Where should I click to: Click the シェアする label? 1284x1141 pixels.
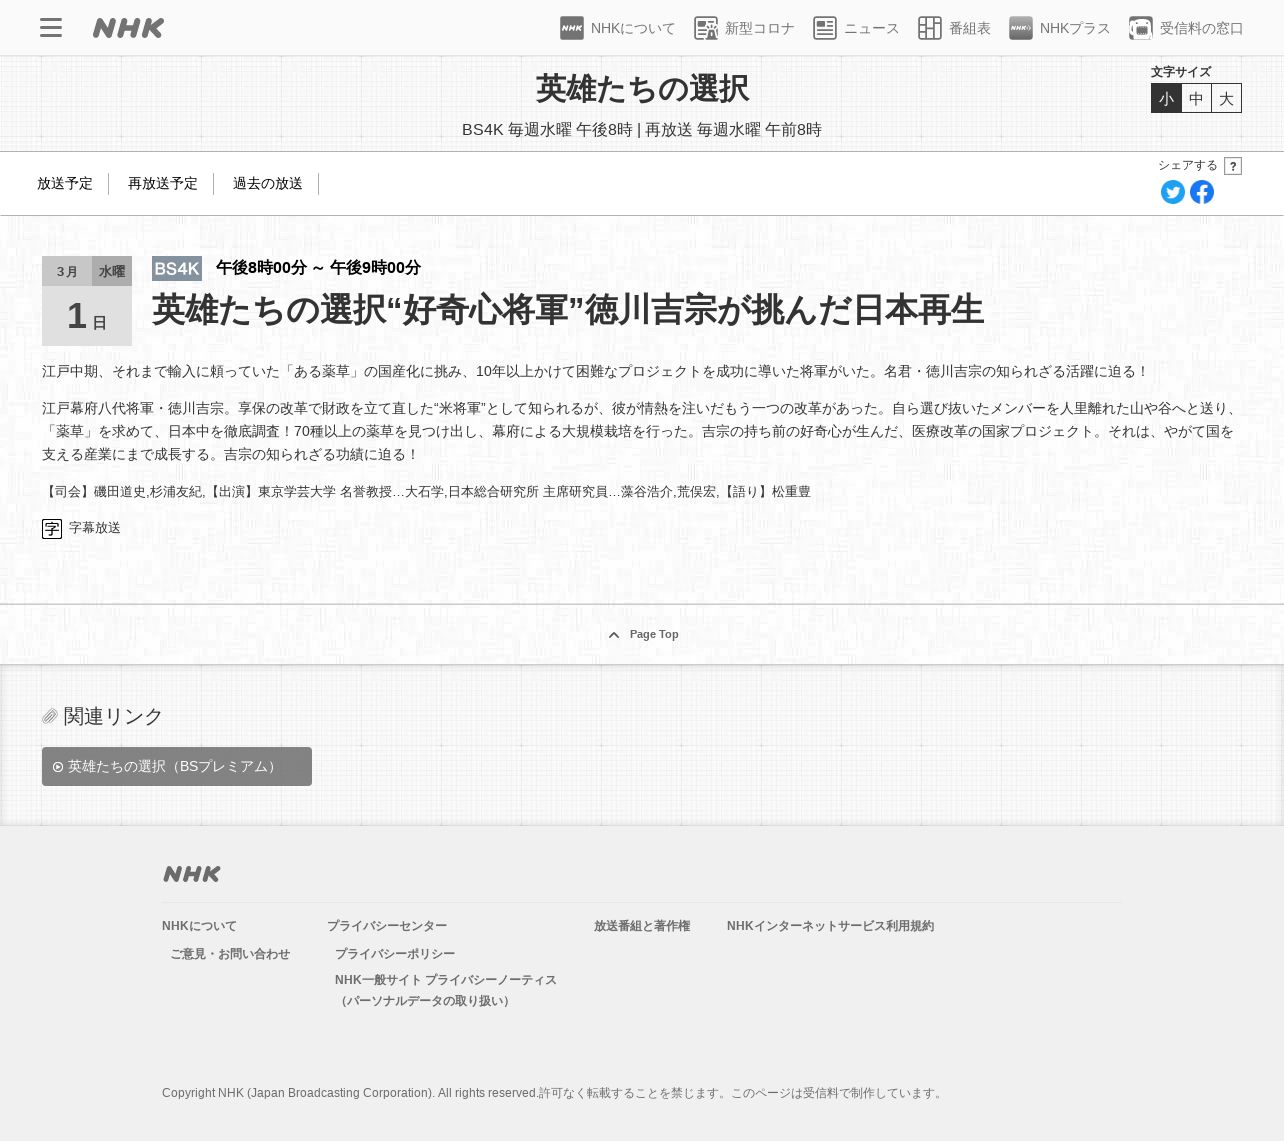tap(1188, 166)
